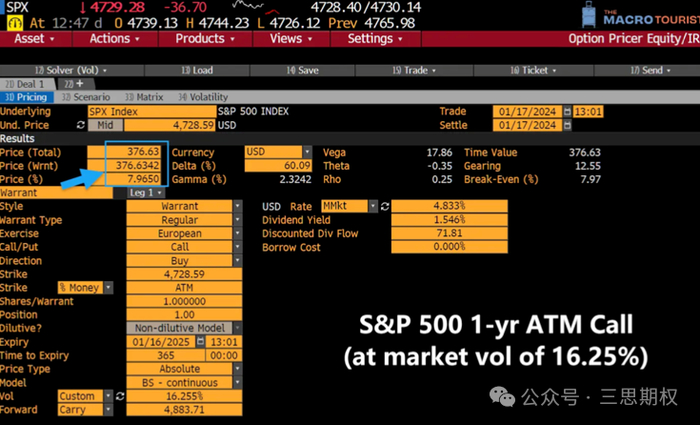Image resolution: width=700 pixels, height=425 pixels.
Task: Open the Ticket dropdown button
Action: [533, 71]
